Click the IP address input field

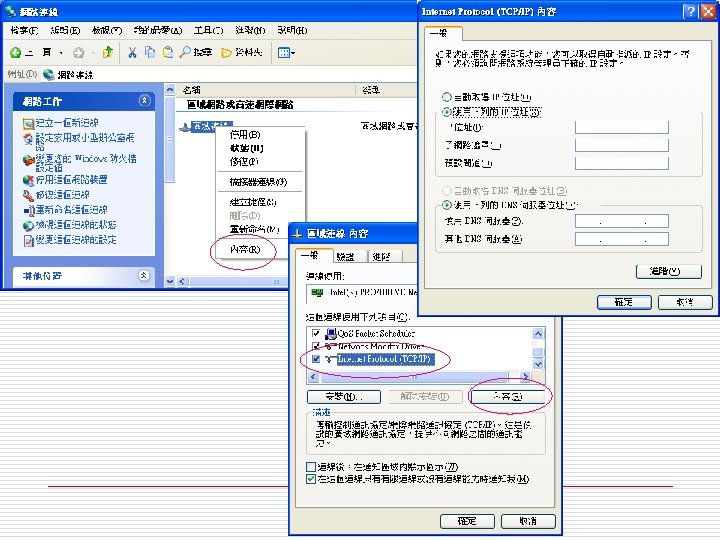click(x=622, y=127)
